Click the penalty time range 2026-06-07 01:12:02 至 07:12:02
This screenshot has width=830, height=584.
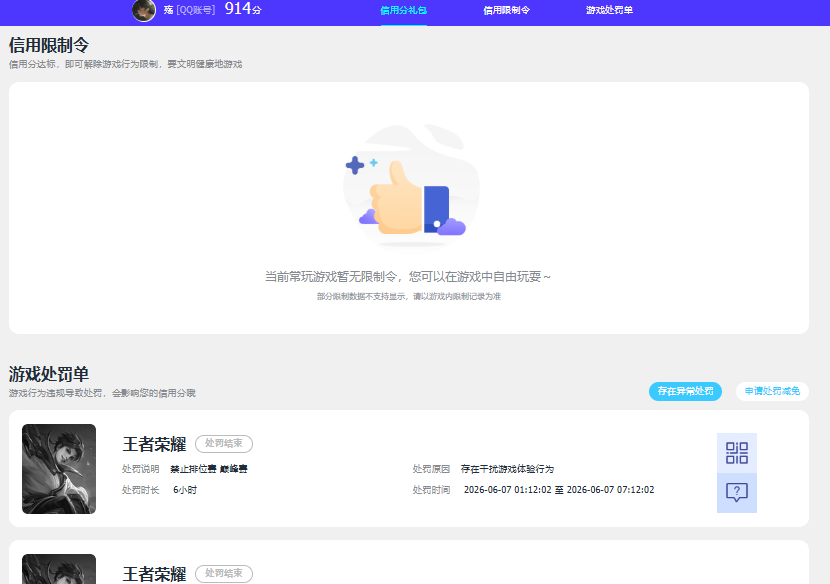coord(559,490)
